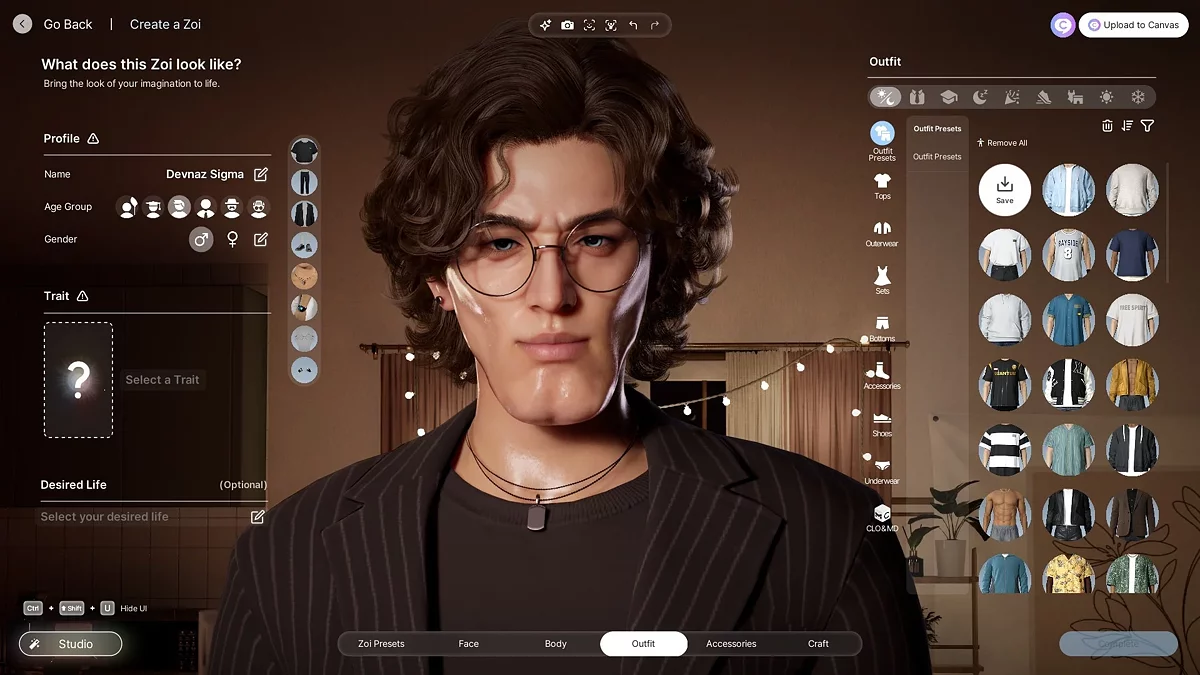Open the Sets dress category
Screen dimensions: 1200x675
tap(882, 281)
